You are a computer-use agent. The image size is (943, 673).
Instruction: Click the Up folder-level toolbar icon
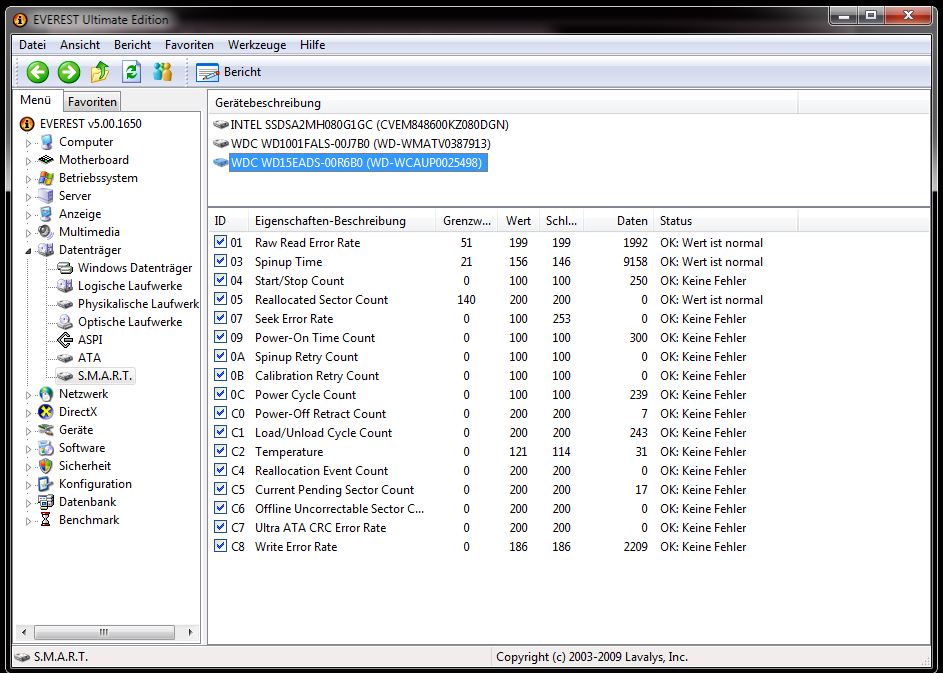100,72
